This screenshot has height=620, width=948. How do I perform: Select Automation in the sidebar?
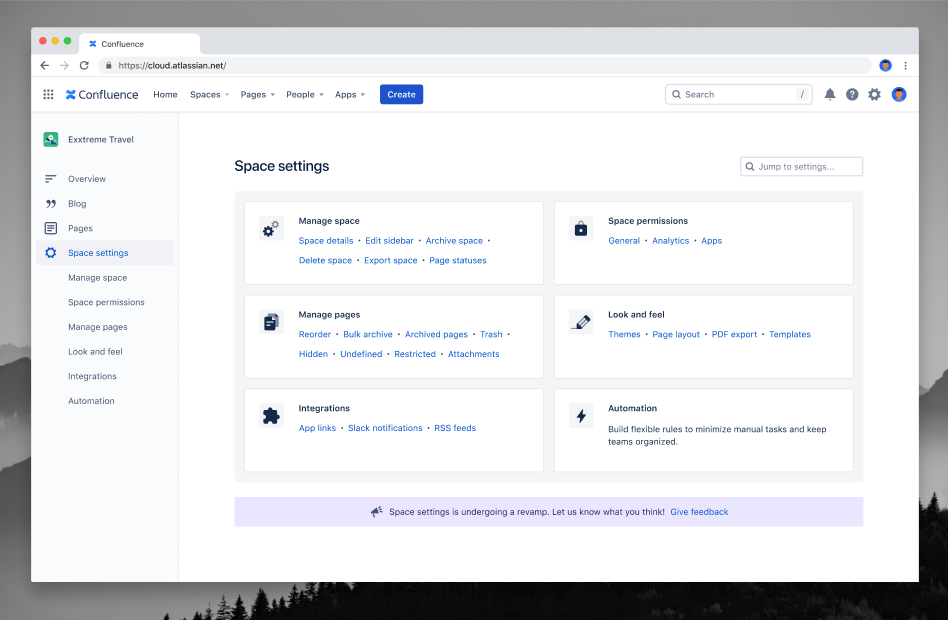91,401
